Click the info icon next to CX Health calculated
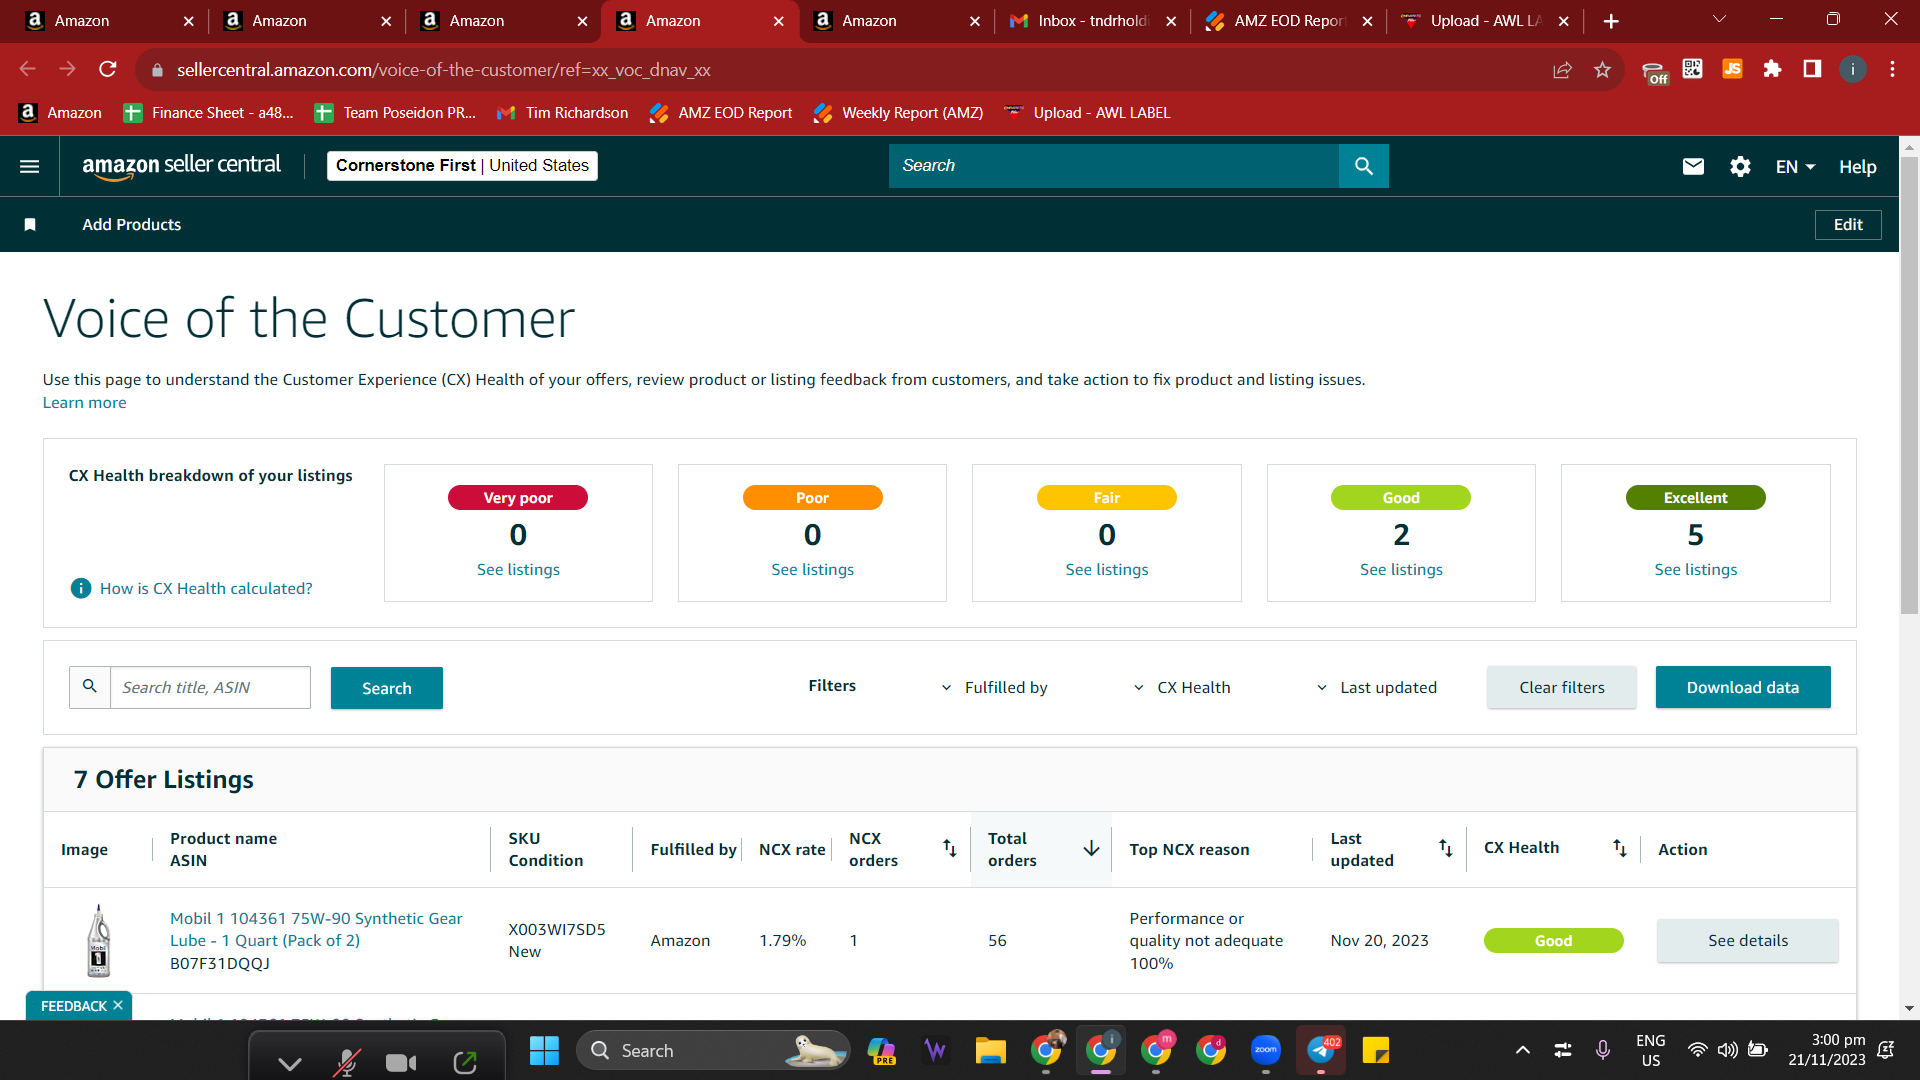Image resolution: width=1920 pixels, height=1080 pixels. [81, 588]
